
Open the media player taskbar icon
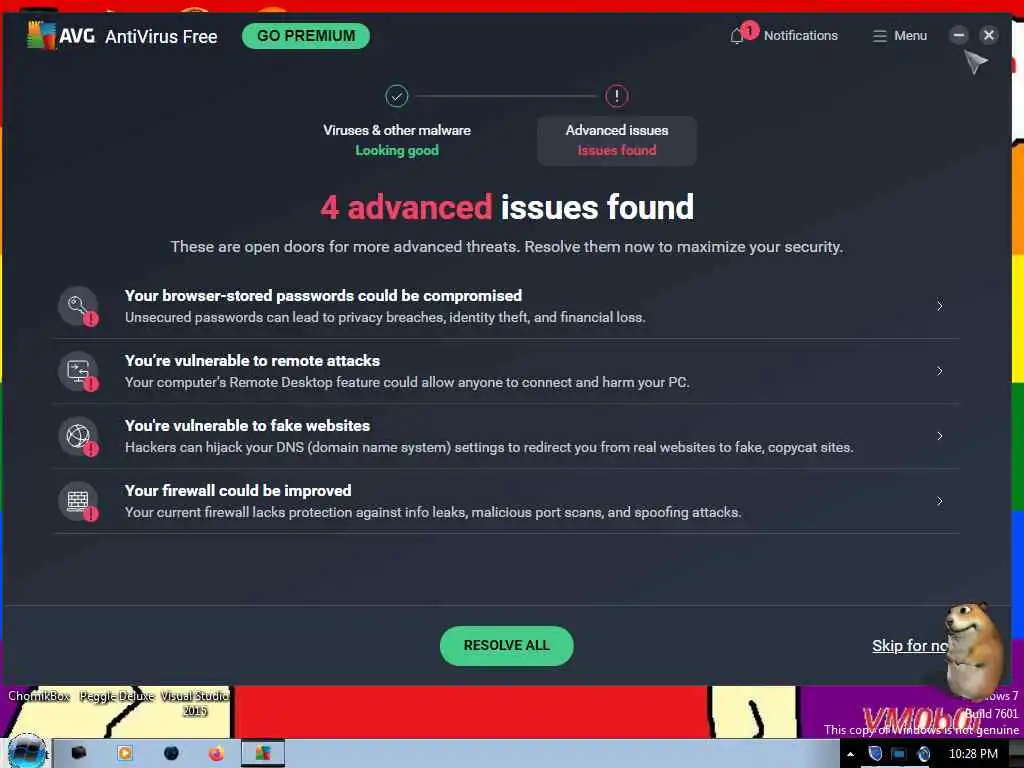124,754
